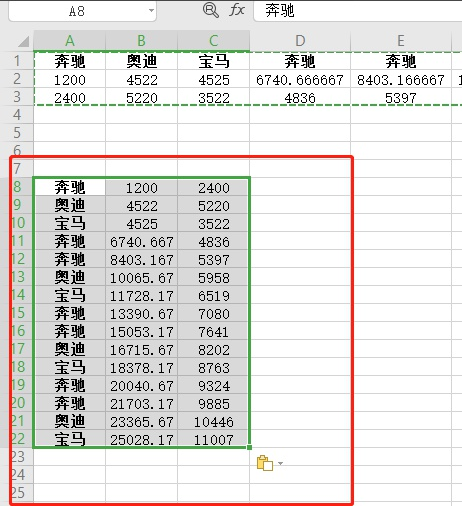Click the selection fill handle at C22 corner
The height and width of the screenshot is (506, 462).
pos(250,447)
